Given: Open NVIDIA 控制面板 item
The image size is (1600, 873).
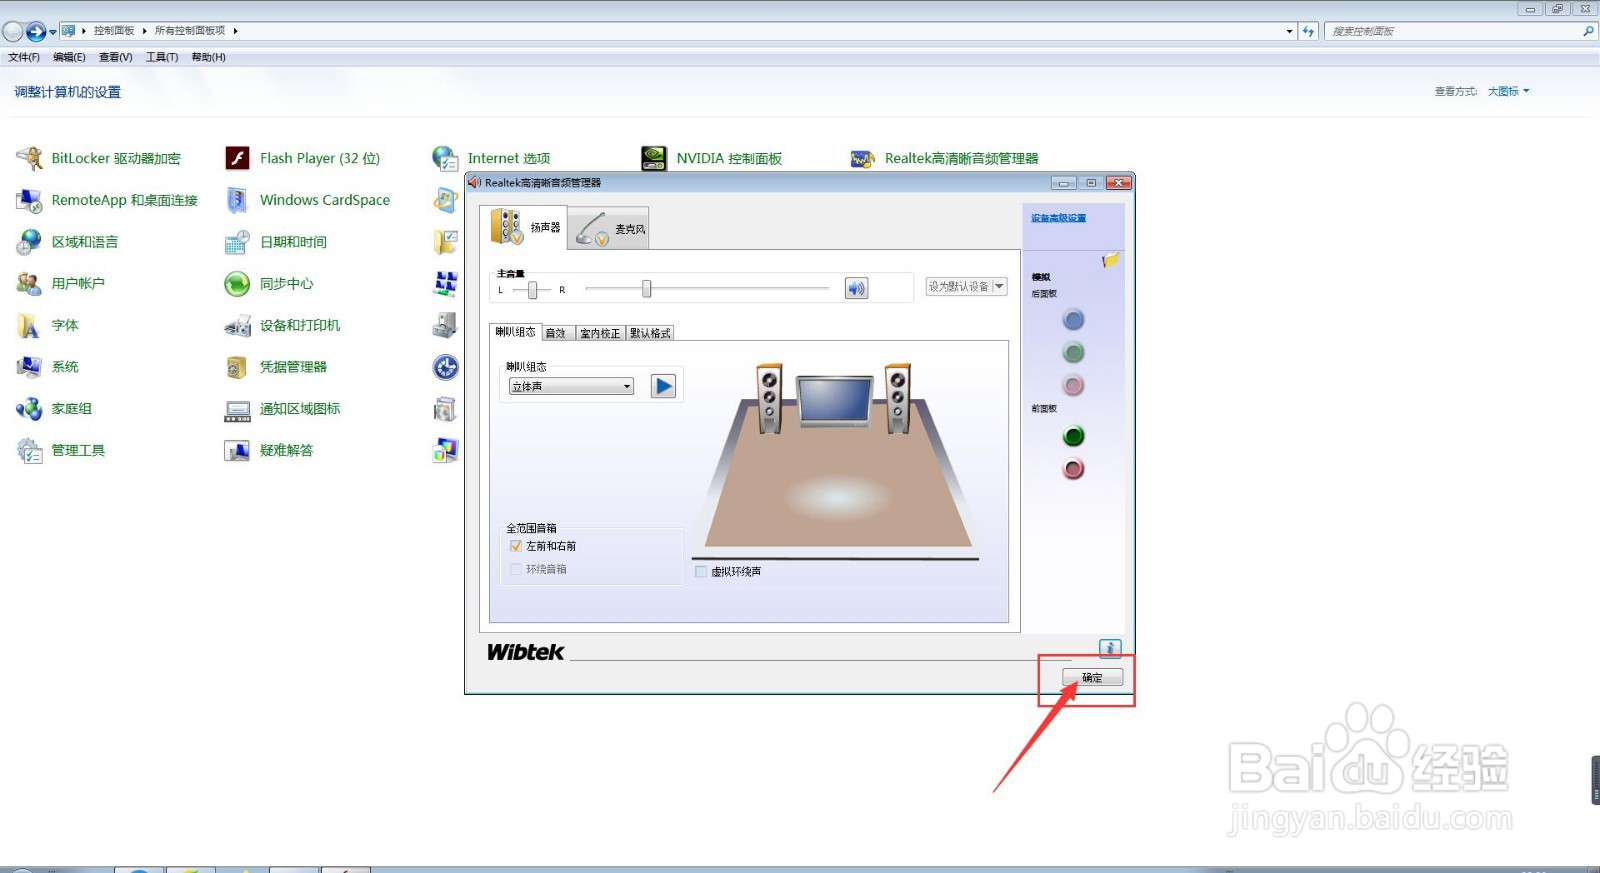Looking at the screenshot, I should 711,158.
